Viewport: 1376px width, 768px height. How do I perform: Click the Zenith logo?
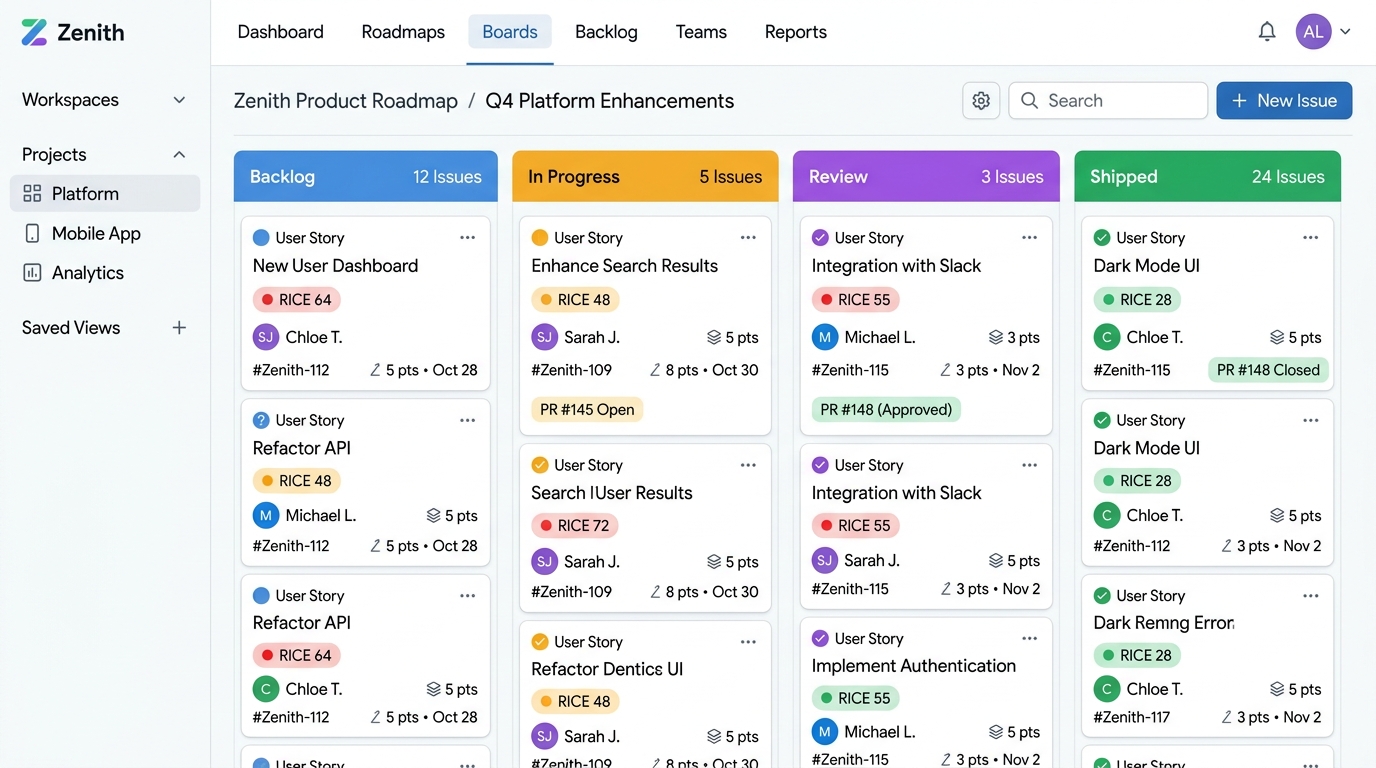[x=73, y=32]
